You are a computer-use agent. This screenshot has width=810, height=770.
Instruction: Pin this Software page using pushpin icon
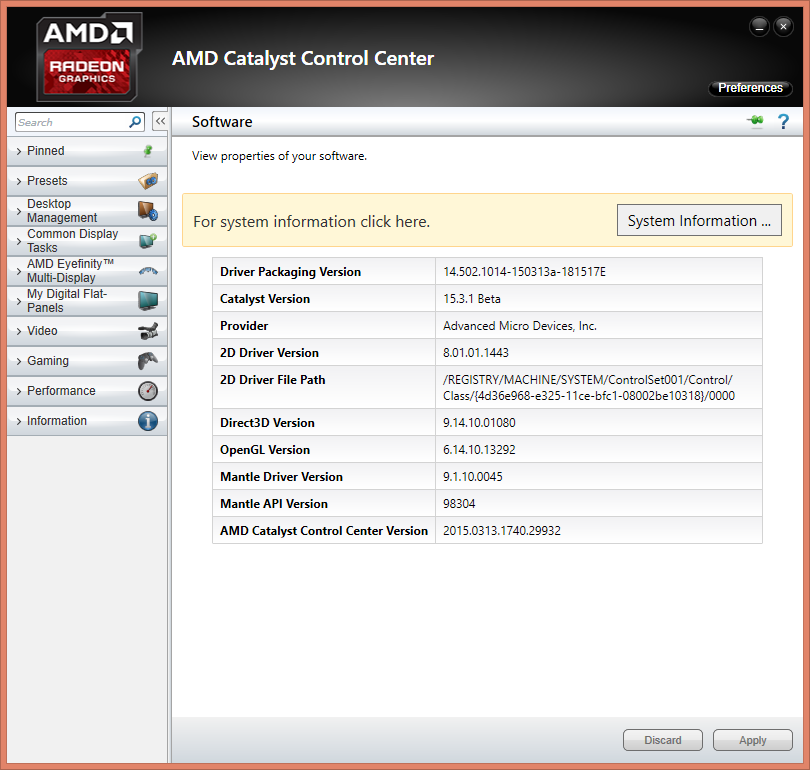pyautogui.click(x=756, y=121)
